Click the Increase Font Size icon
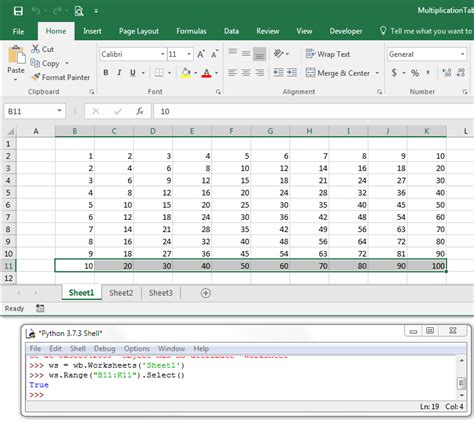 point(201,54)
